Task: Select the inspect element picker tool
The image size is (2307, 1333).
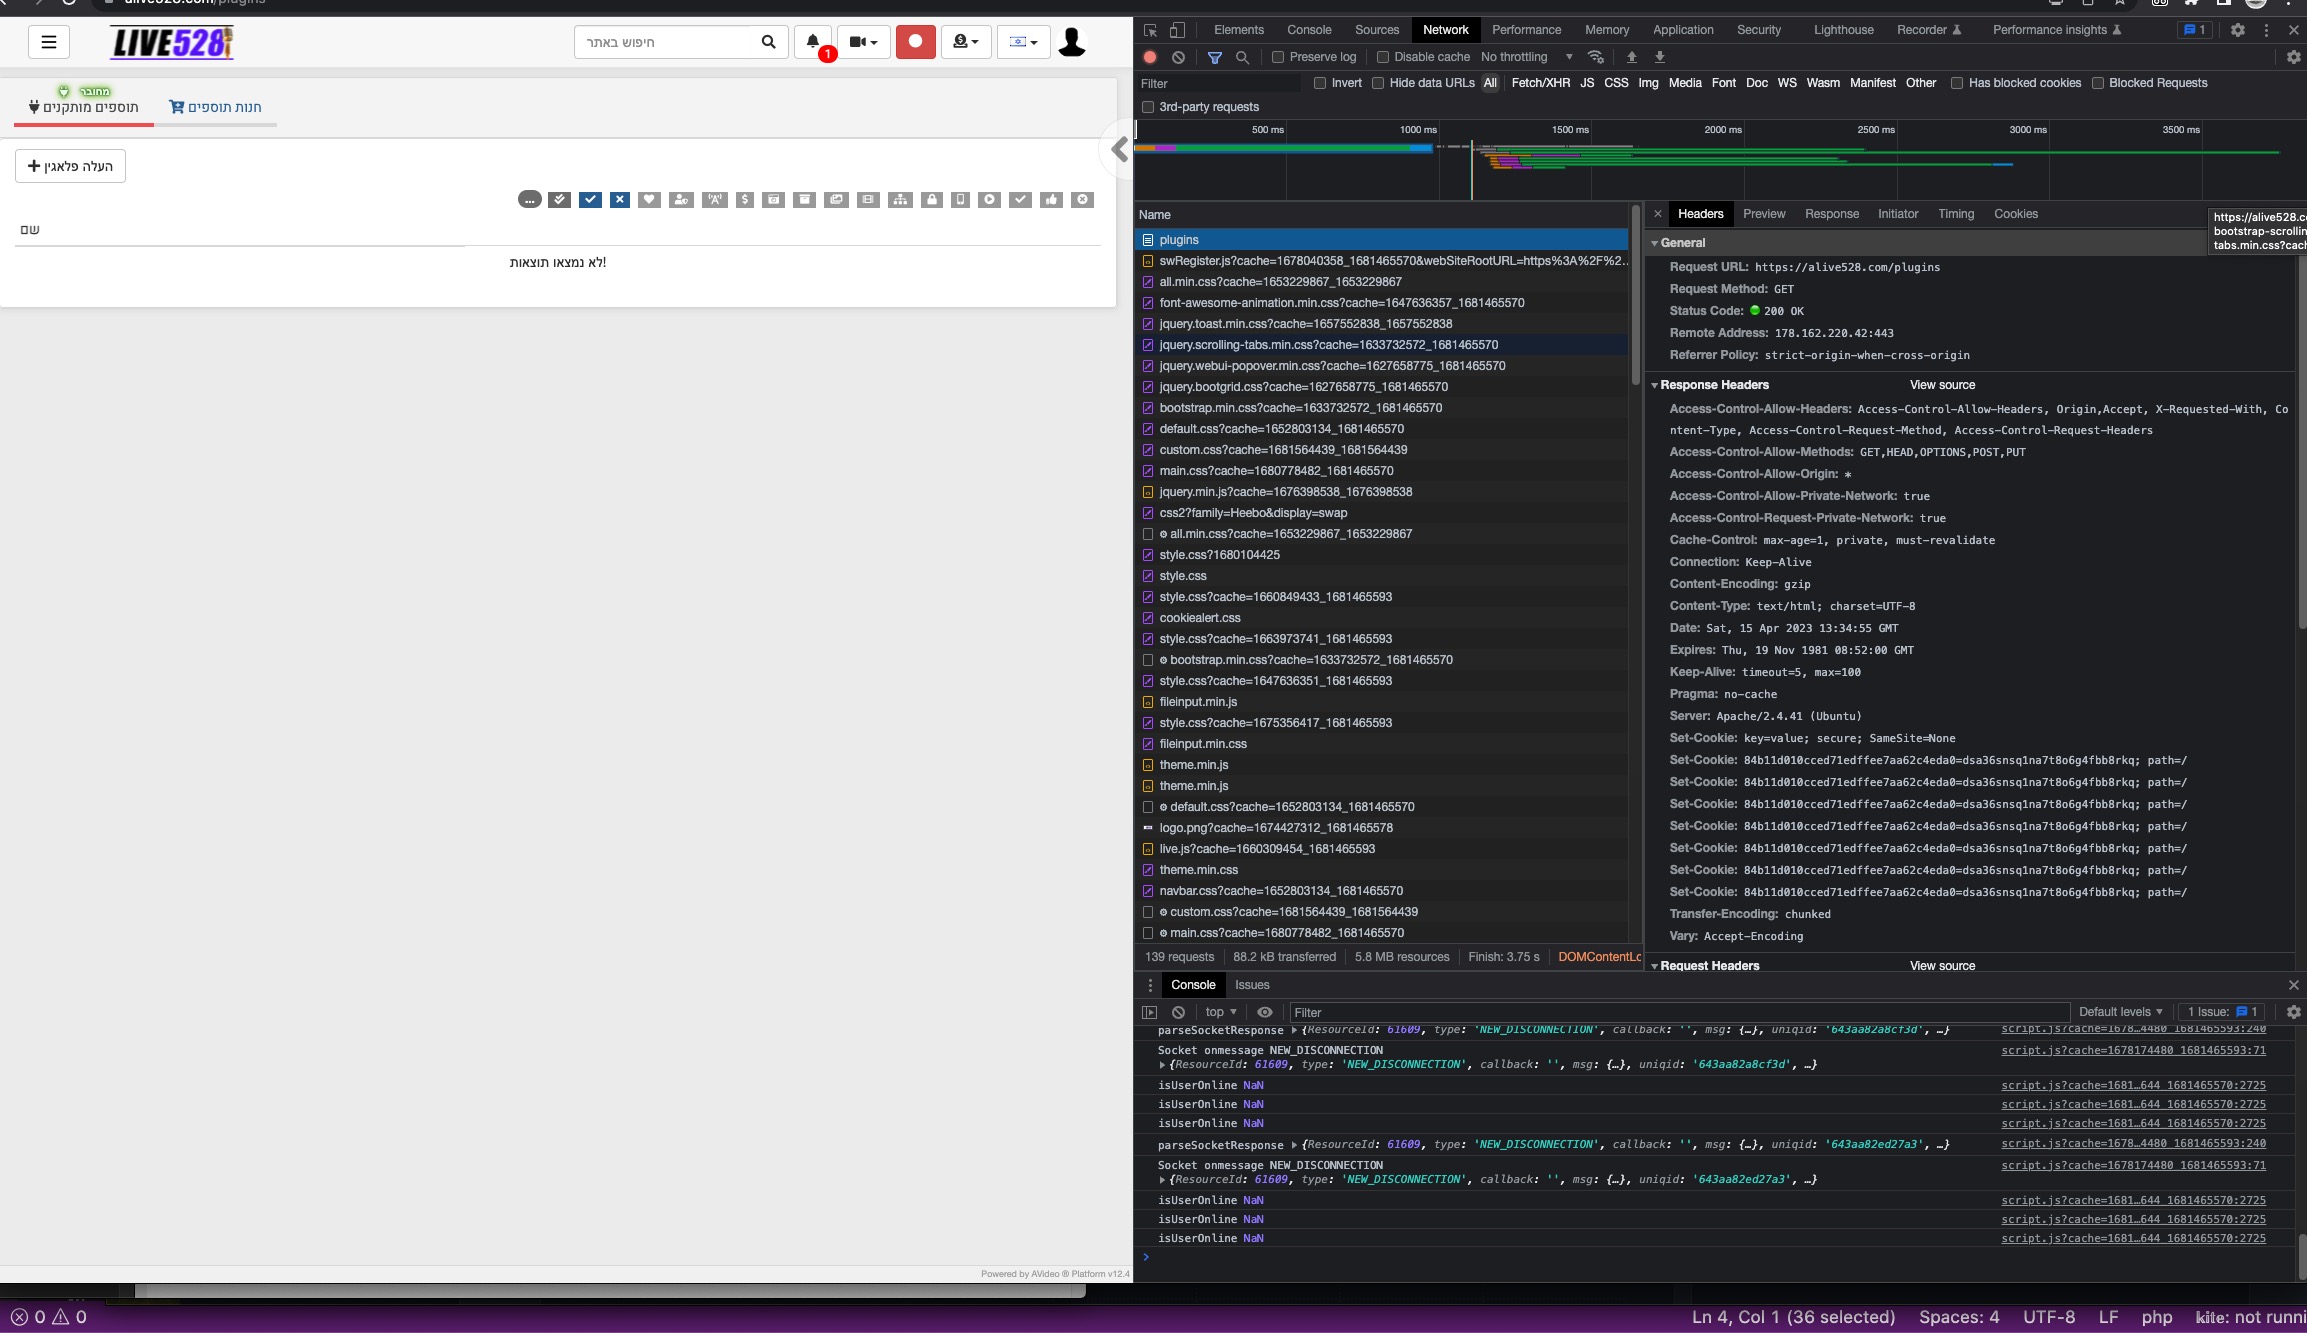Action: 1149,30
